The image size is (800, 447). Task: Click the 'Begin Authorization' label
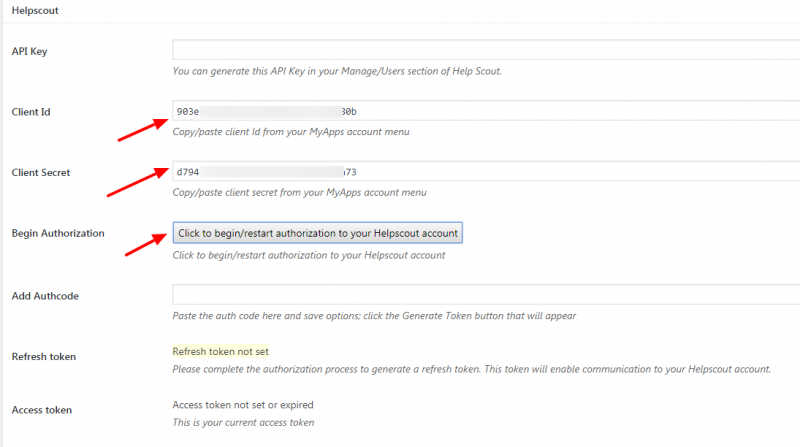[x=58, y=233]
